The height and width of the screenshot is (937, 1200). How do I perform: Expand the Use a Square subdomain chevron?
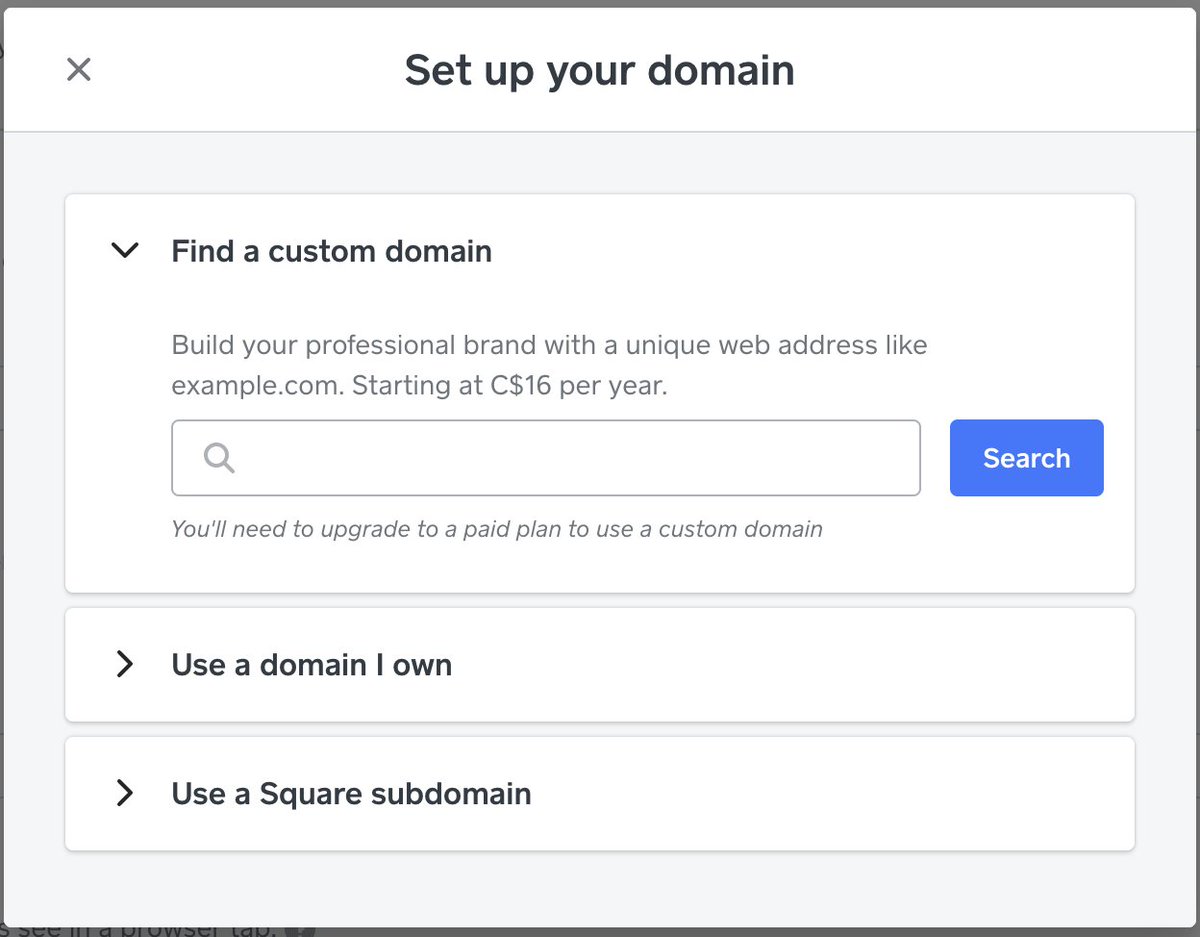click(125, 794)
